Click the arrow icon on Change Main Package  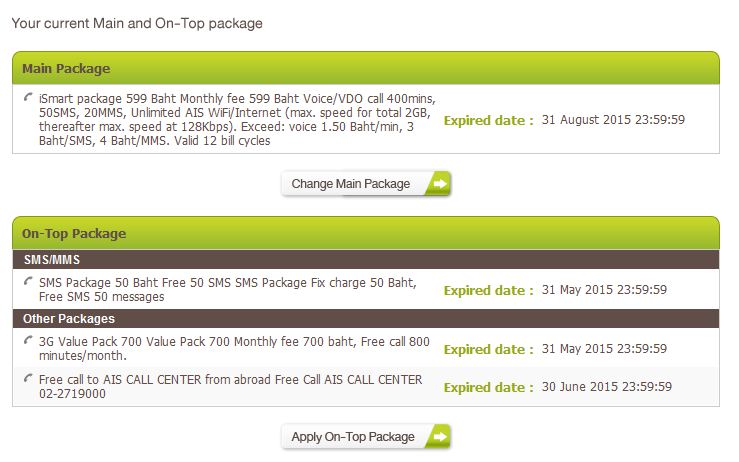tap(438, 184)
